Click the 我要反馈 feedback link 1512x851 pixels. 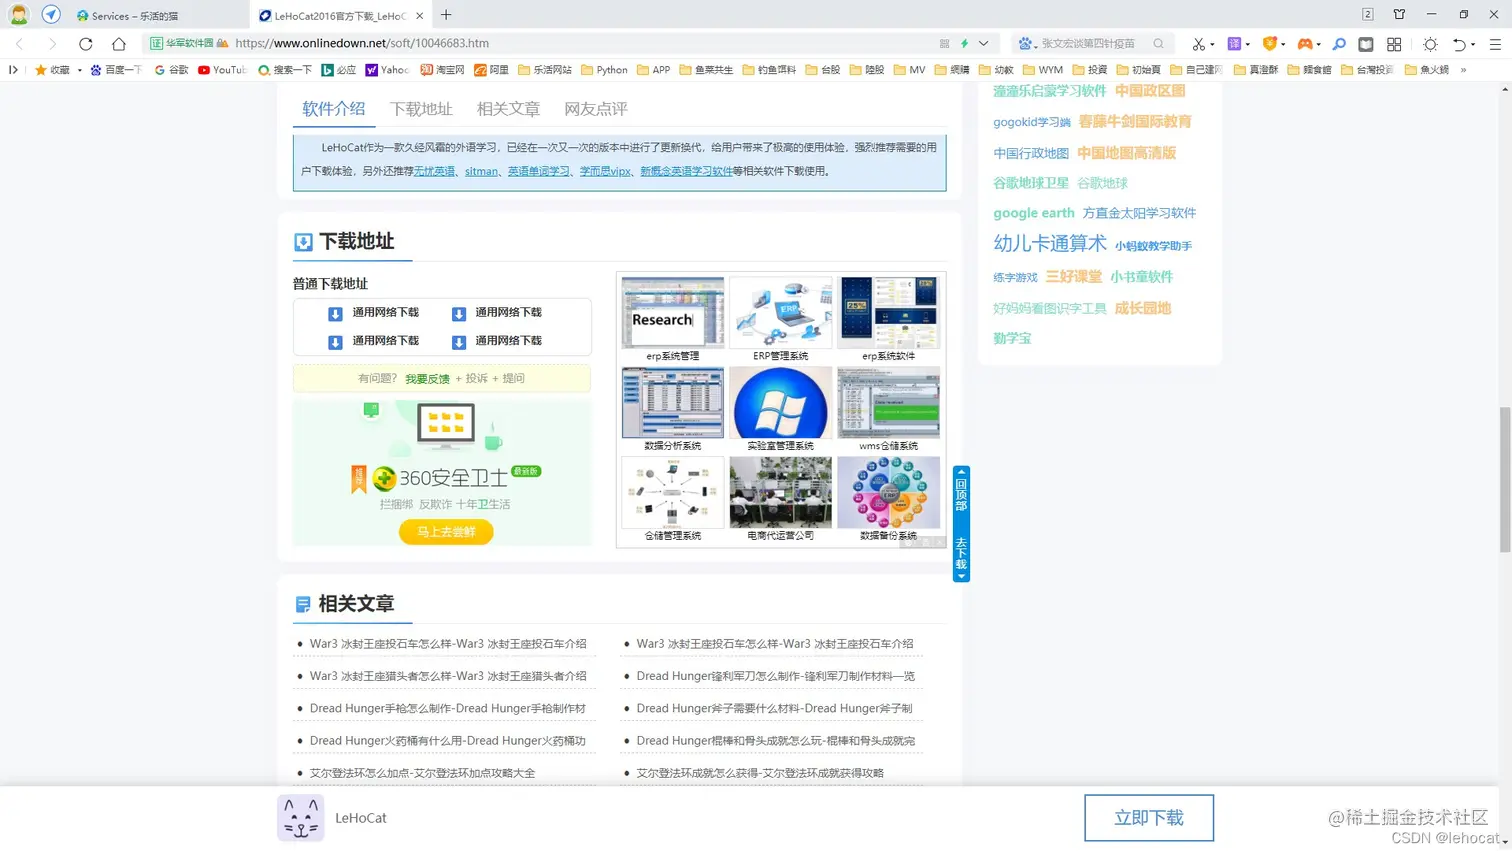pos(428,378)
